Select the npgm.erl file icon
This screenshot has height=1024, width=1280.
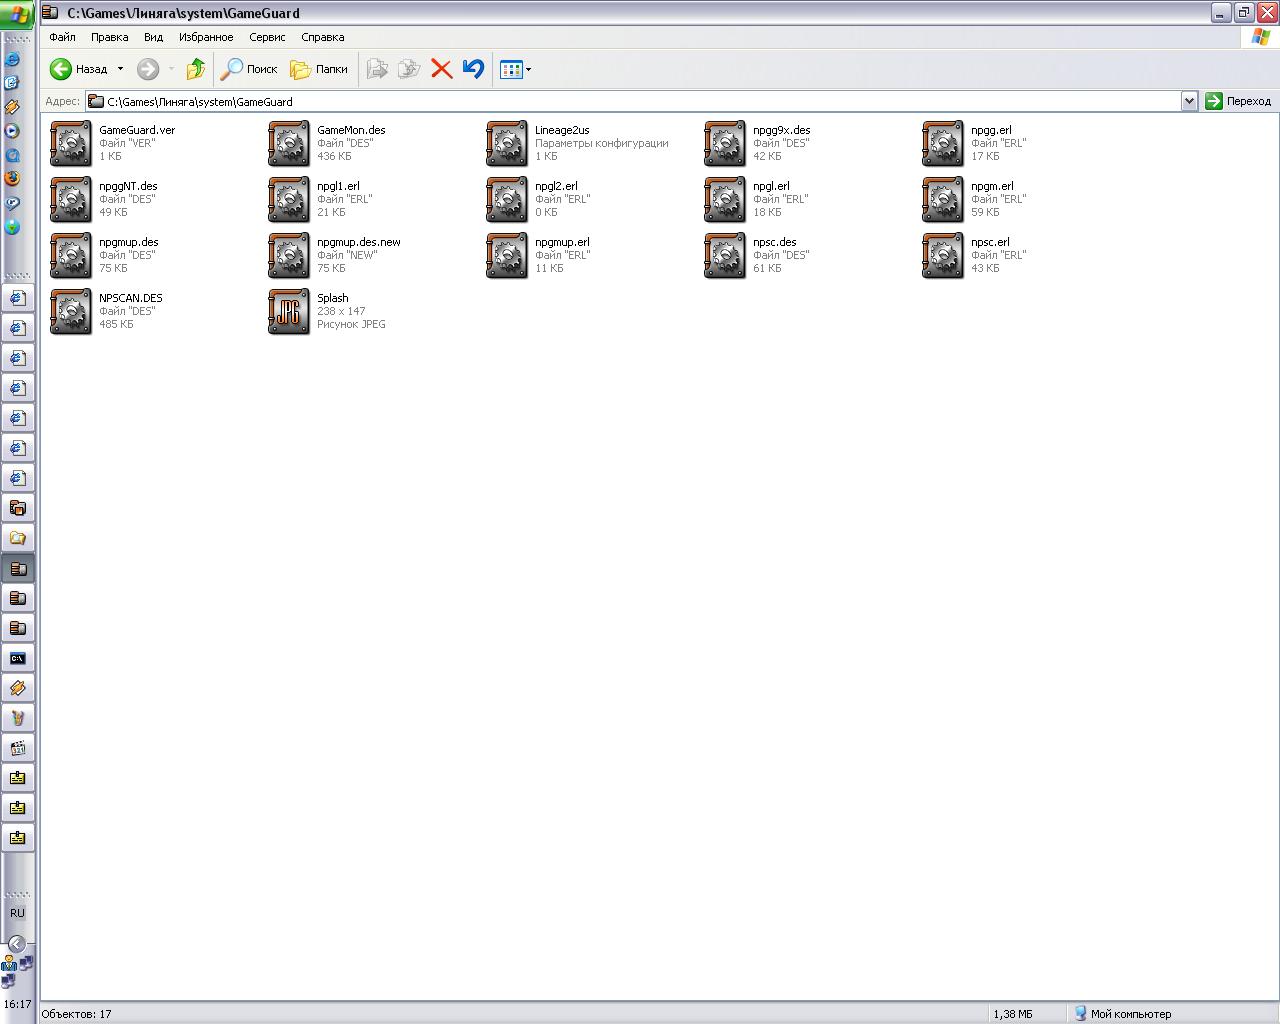(x=943, y=199)
